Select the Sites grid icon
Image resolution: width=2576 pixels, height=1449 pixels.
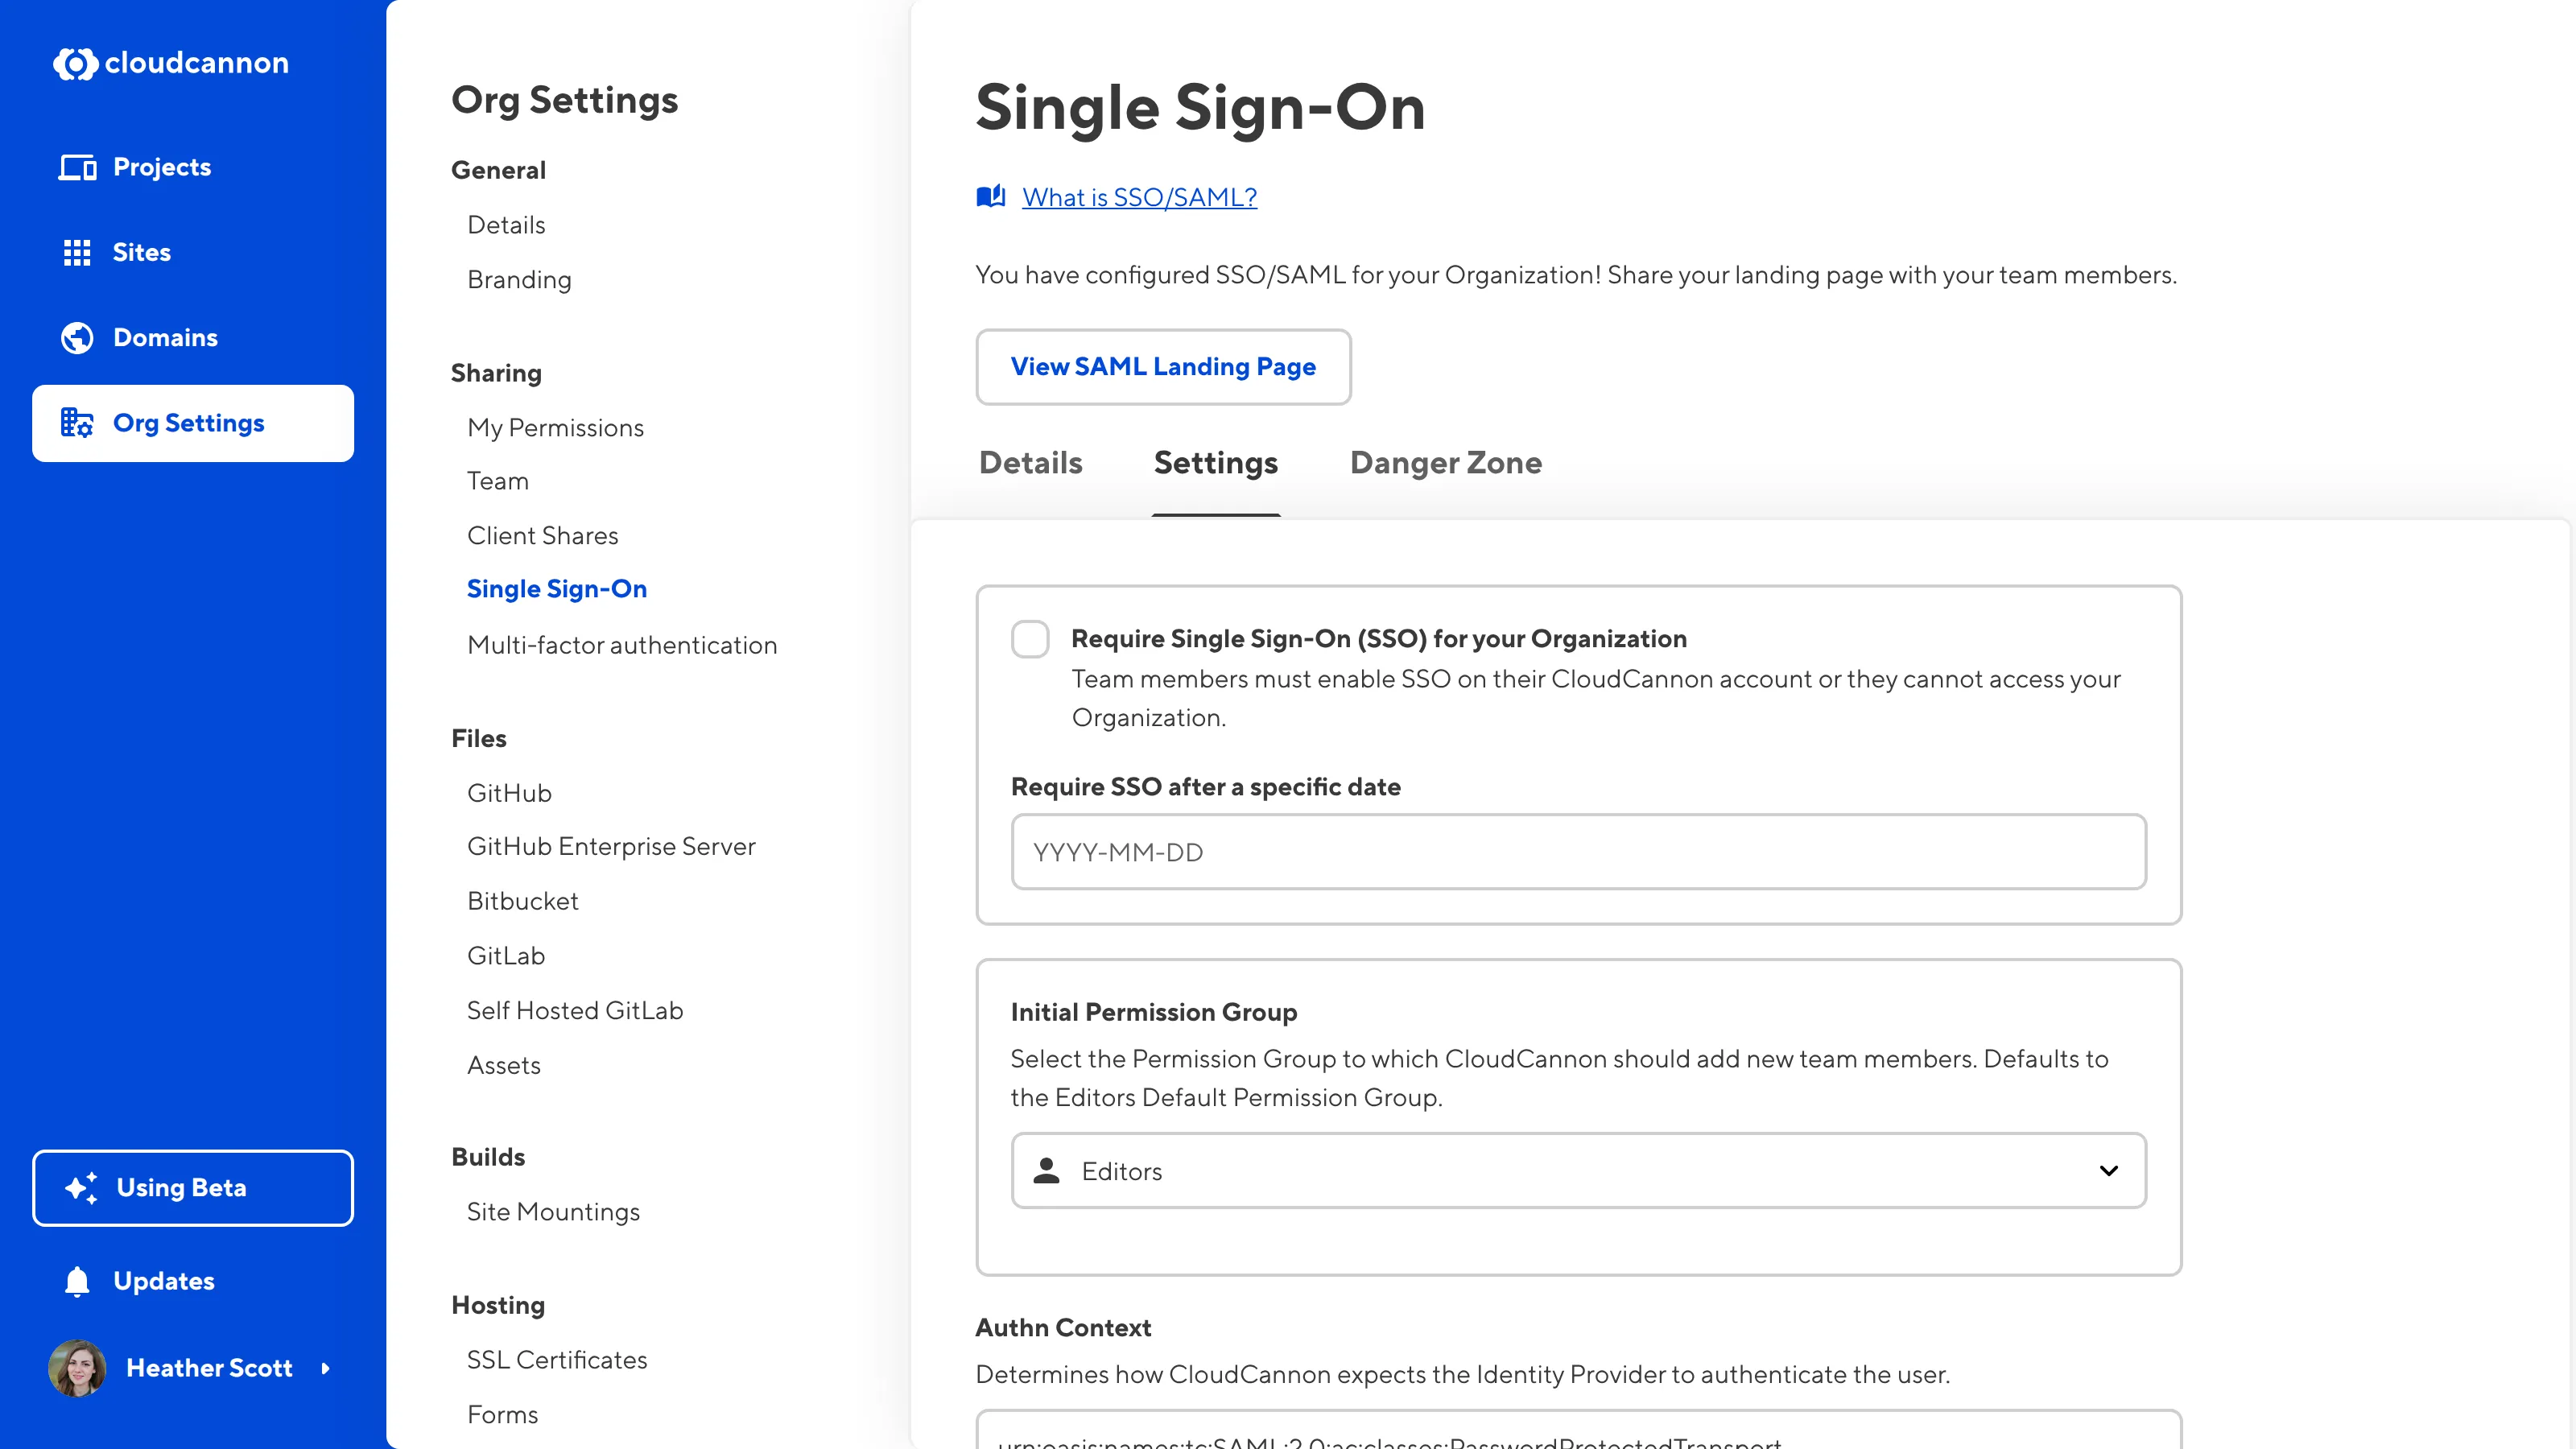pos(76,252)
